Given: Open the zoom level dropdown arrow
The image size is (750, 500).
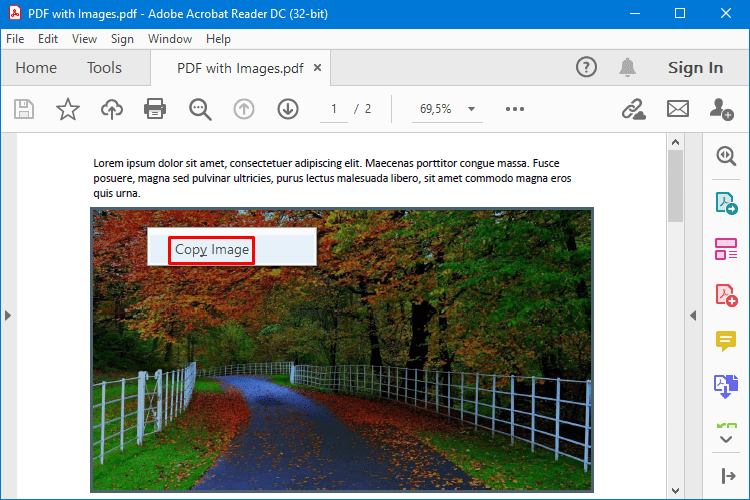Looking at the screenshot, I should [x=471, y=109].
